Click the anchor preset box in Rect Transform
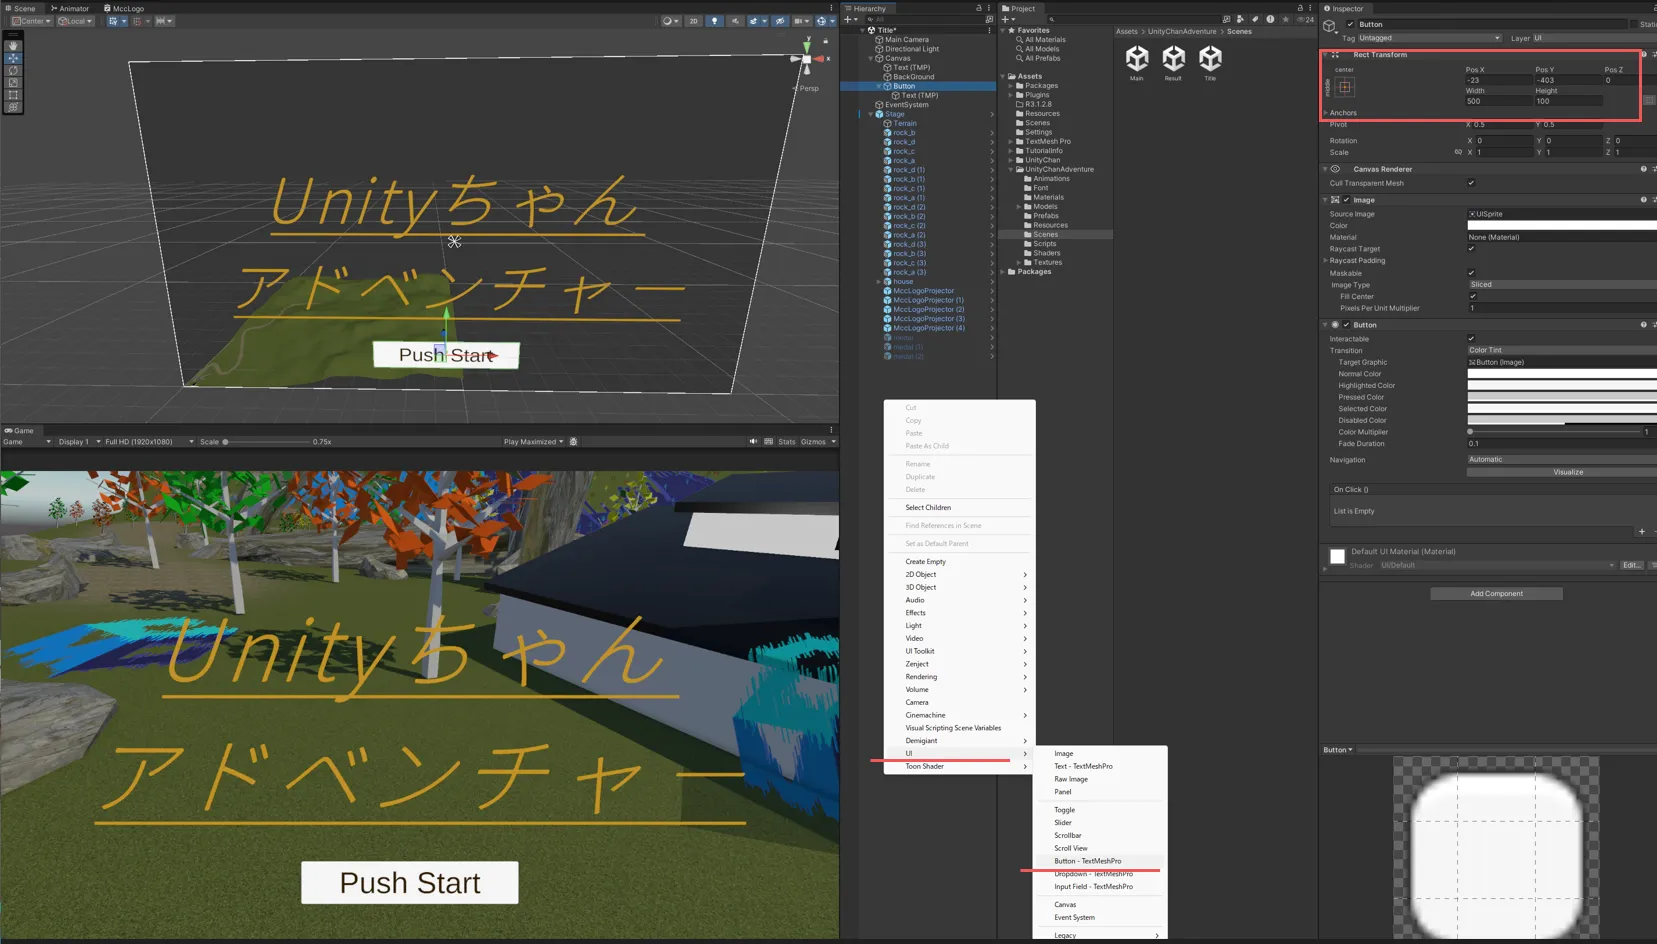 pos(1345,88)
